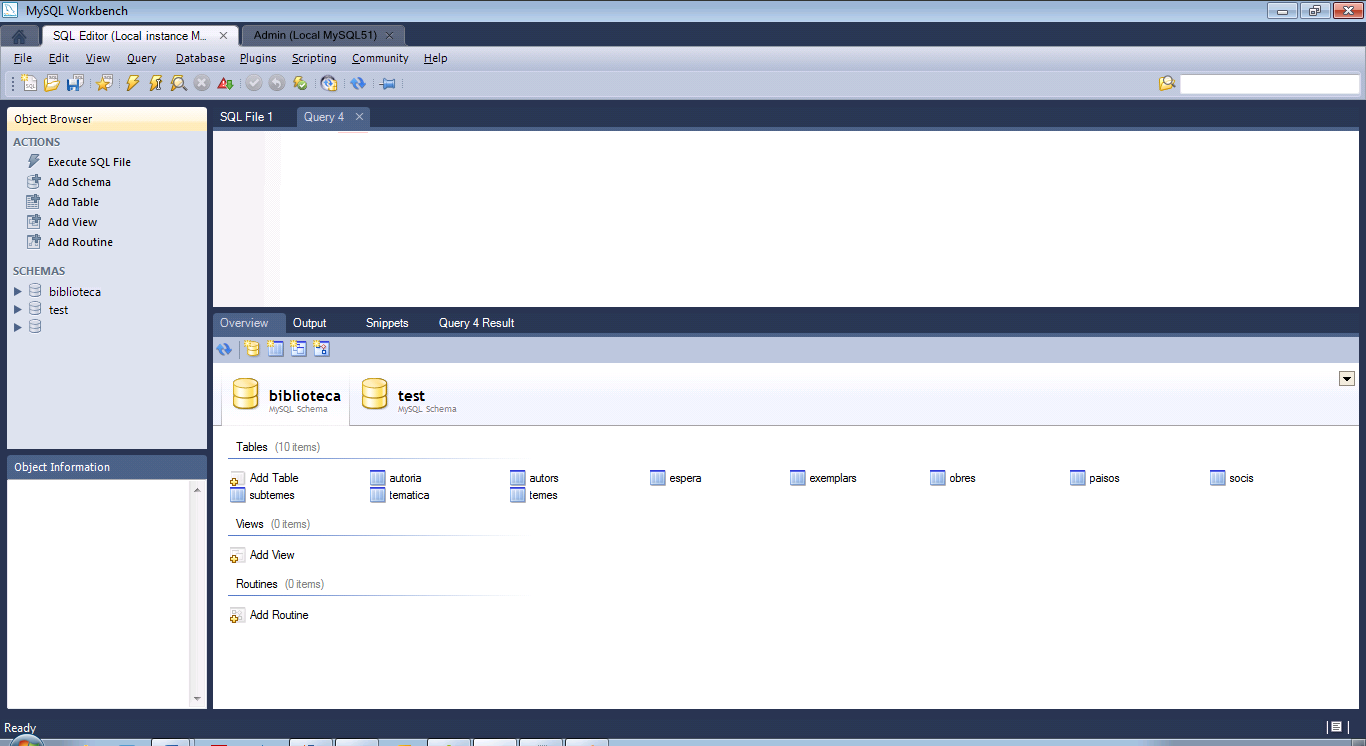The height and width of the screenshot is (746, 1366).
Task: Open the schema dropdown arrow at right
Action: [1346, 378]
